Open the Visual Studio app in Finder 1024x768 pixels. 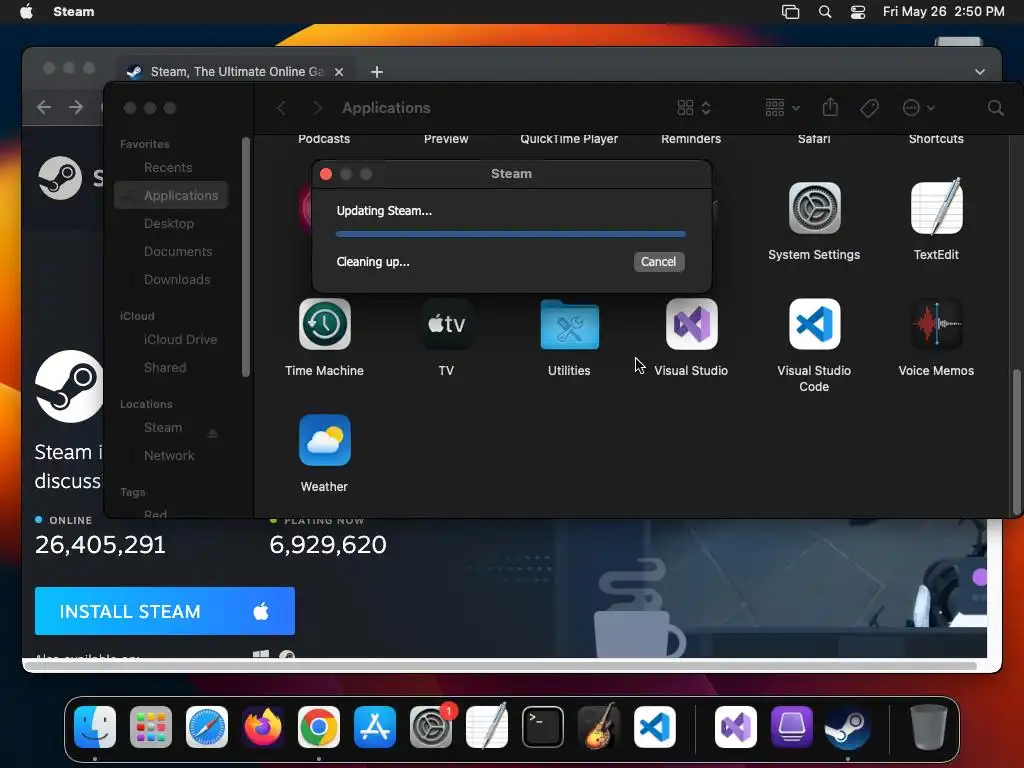692,325
